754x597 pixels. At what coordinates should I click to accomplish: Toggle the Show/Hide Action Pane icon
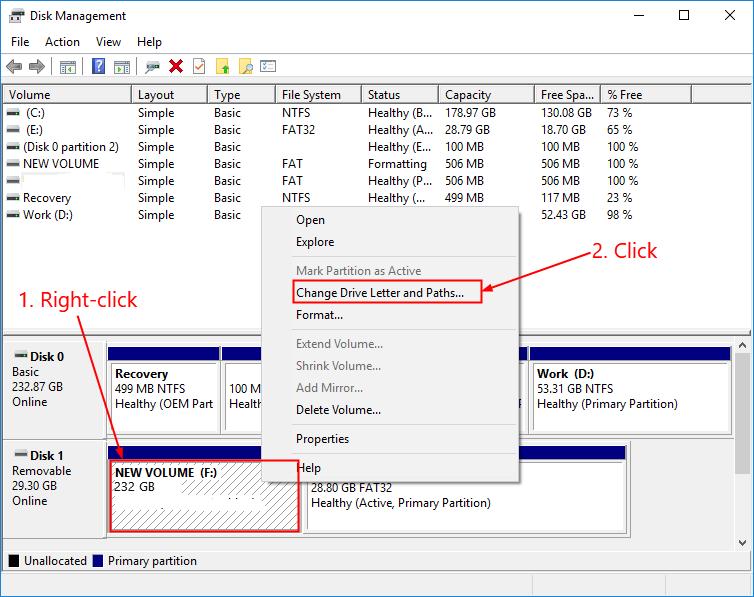click(x=122, y=67)
